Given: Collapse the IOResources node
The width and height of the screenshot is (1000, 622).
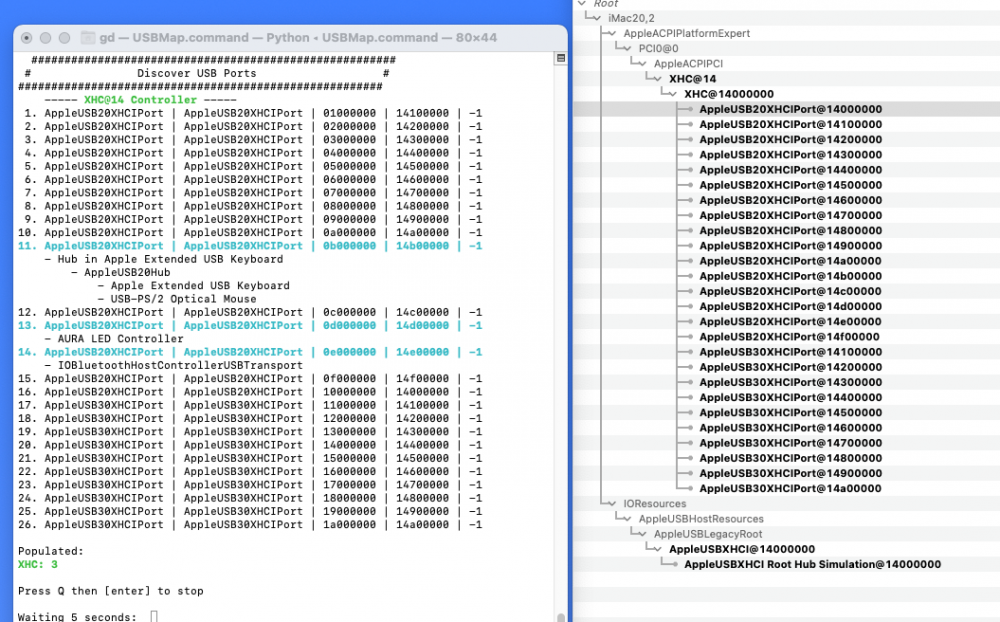Looking at the screenshot, I should (x=612, y=503).
